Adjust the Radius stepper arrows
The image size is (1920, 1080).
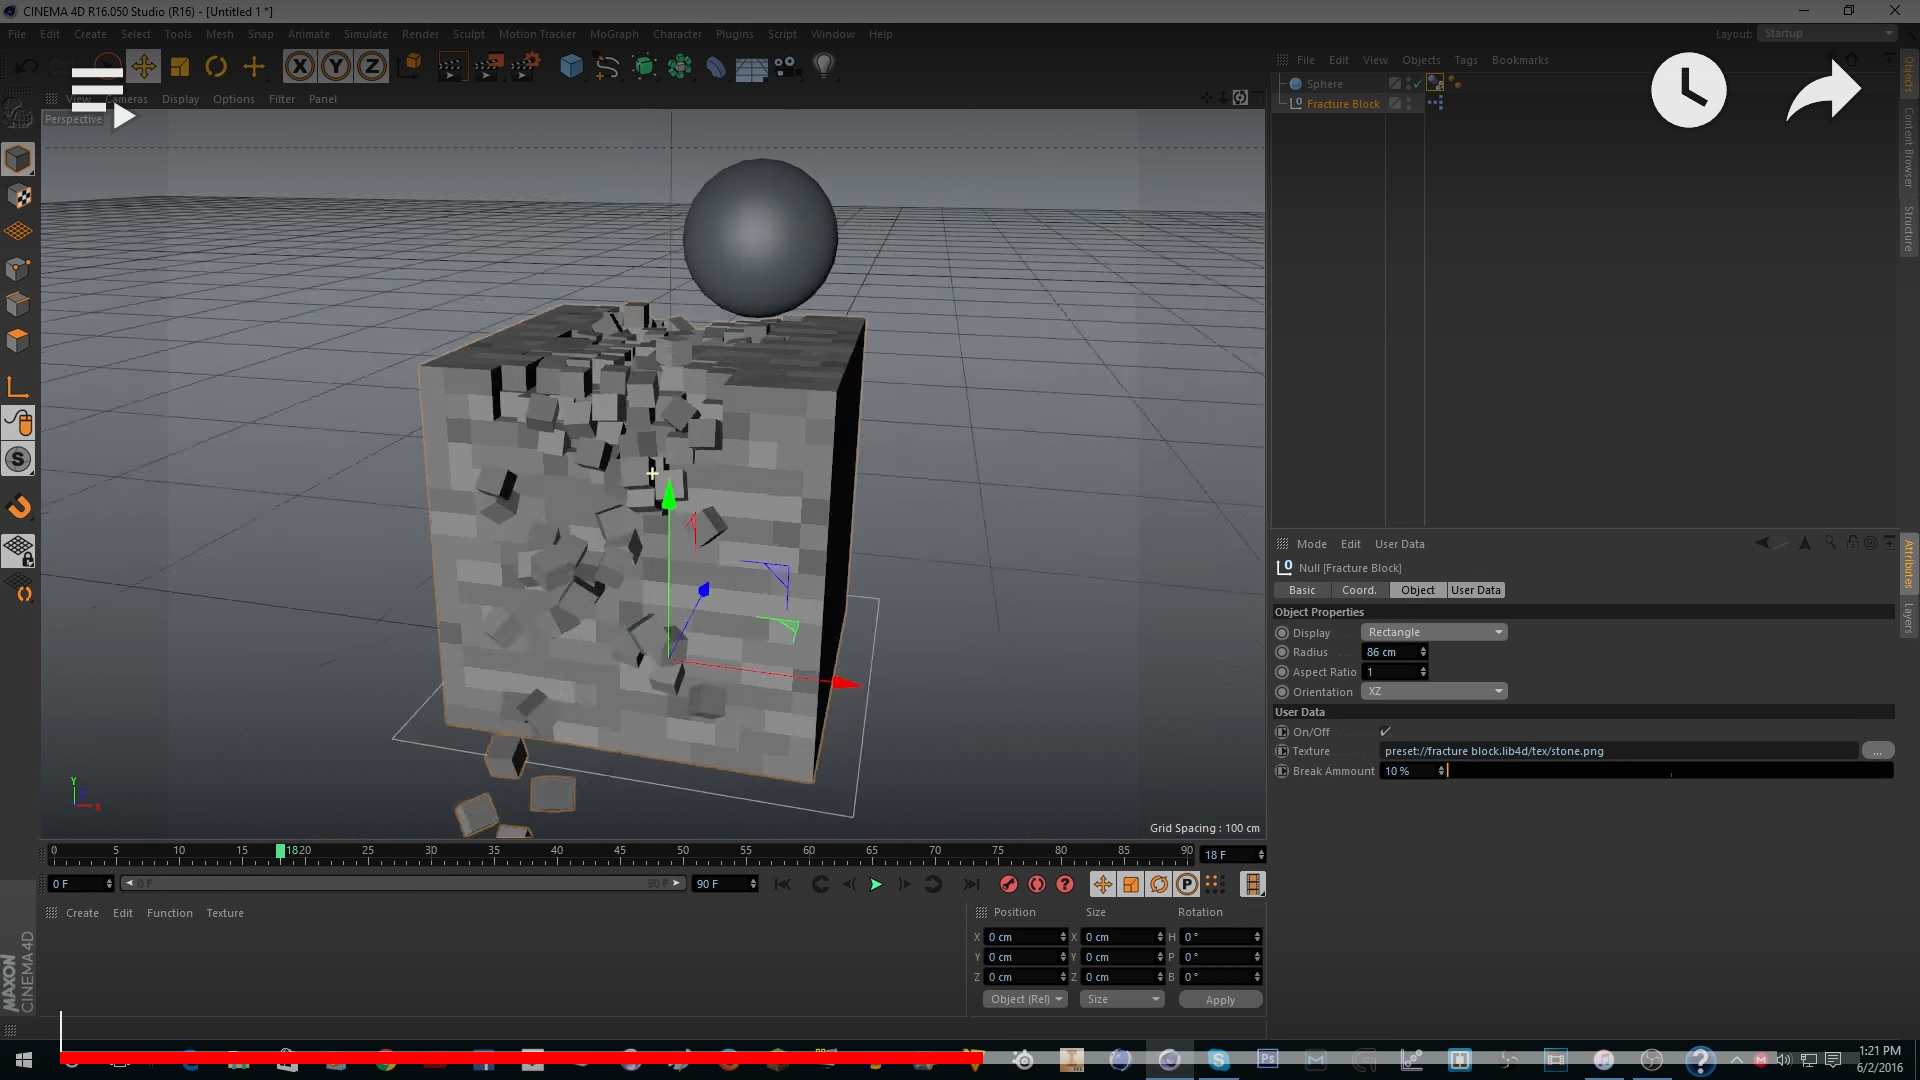[1423, 652]
